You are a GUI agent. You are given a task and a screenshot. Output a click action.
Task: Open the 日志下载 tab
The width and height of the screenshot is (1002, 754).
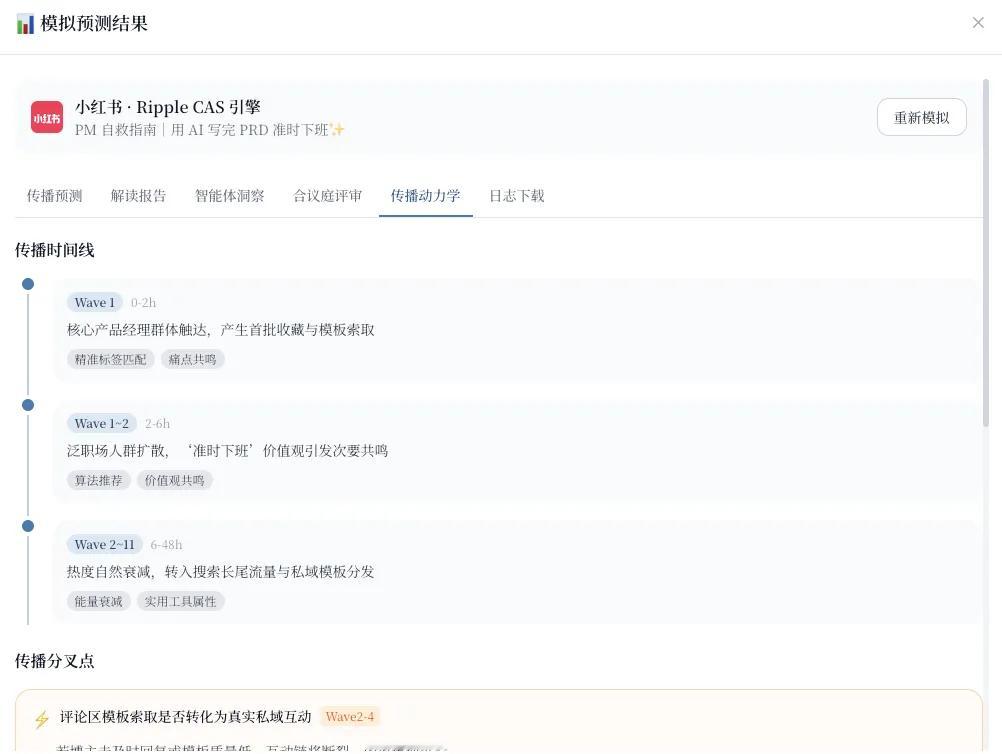click(517, 196)
